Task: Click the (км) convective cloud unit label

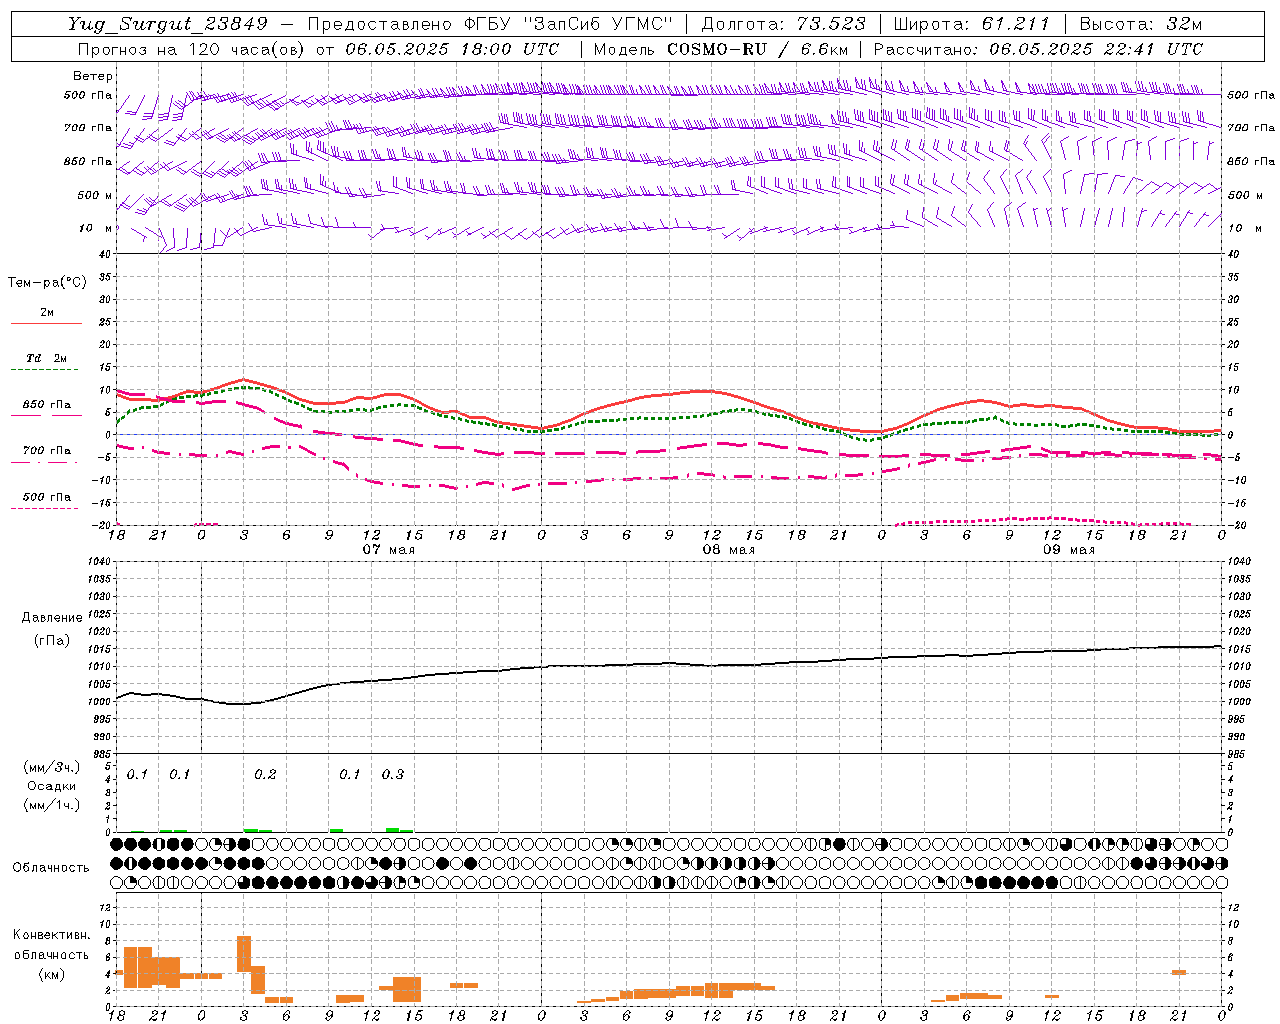Action: (x=52, y=974)
